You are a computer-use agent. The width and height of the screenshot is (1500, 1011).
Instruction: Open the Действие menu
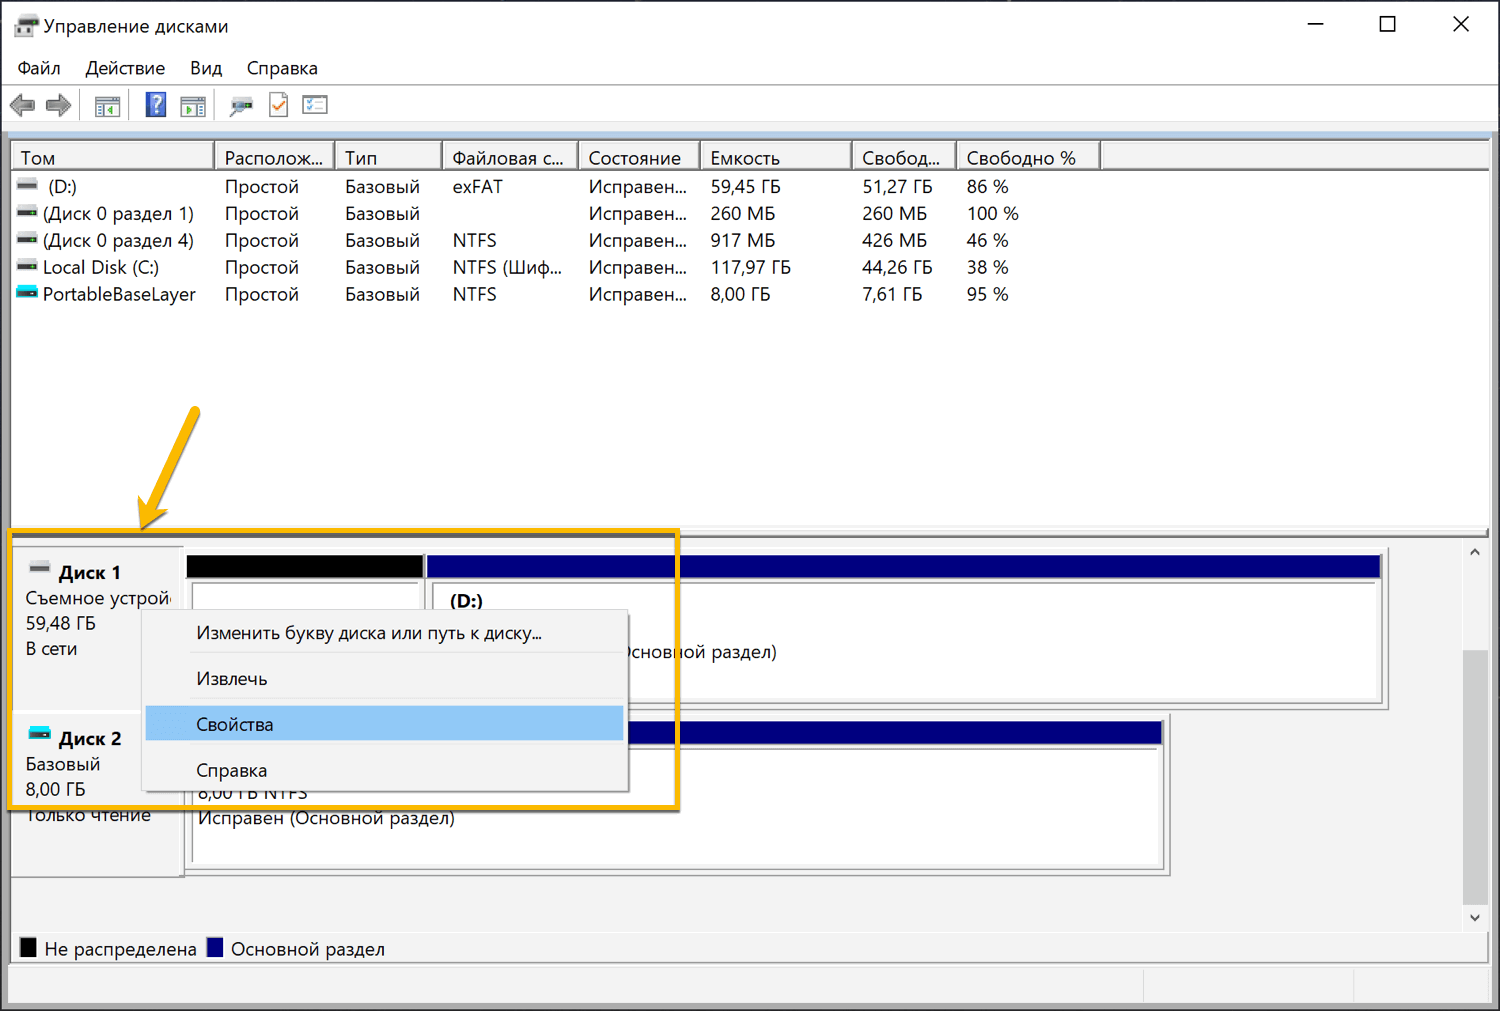[x=125, y=68]
